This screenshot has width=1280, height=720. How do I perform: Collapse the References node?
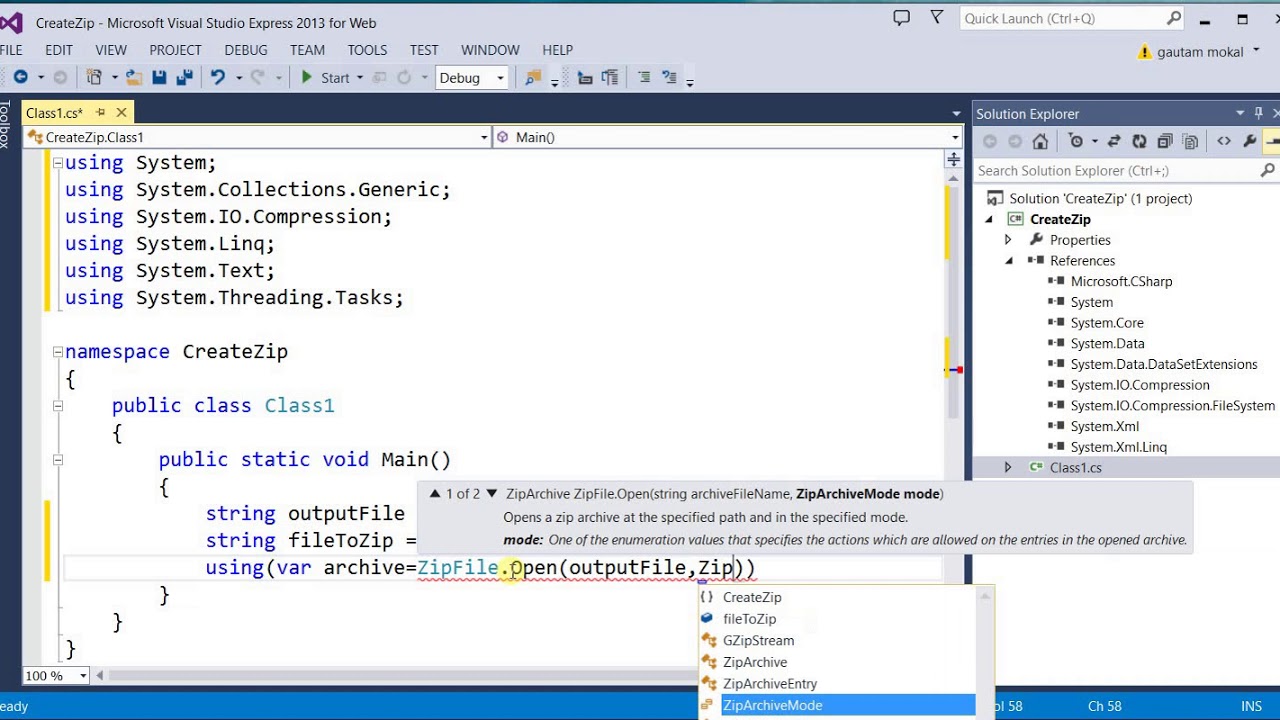click(x=1008, y=261)
